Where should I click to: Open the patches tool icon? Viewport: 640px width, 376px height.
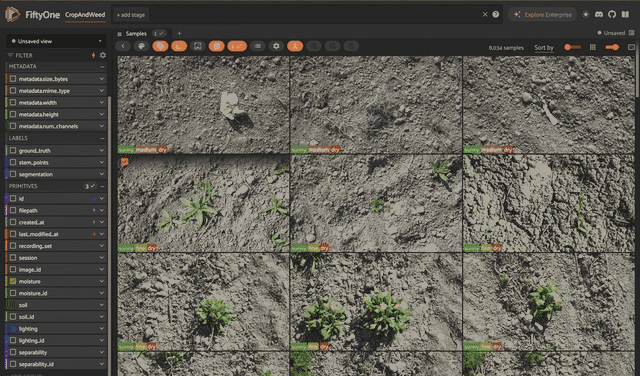coord(179,46)
